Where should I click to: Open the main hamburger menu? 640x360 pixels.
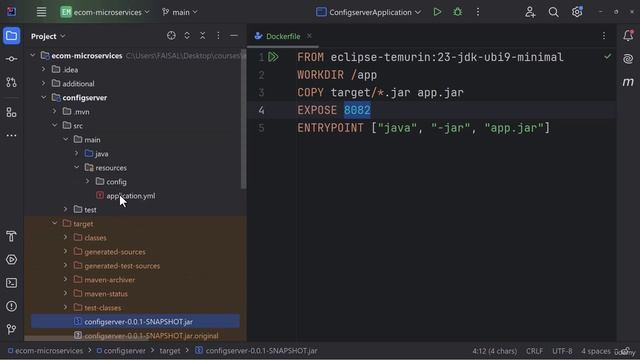(x=41, y=12)
